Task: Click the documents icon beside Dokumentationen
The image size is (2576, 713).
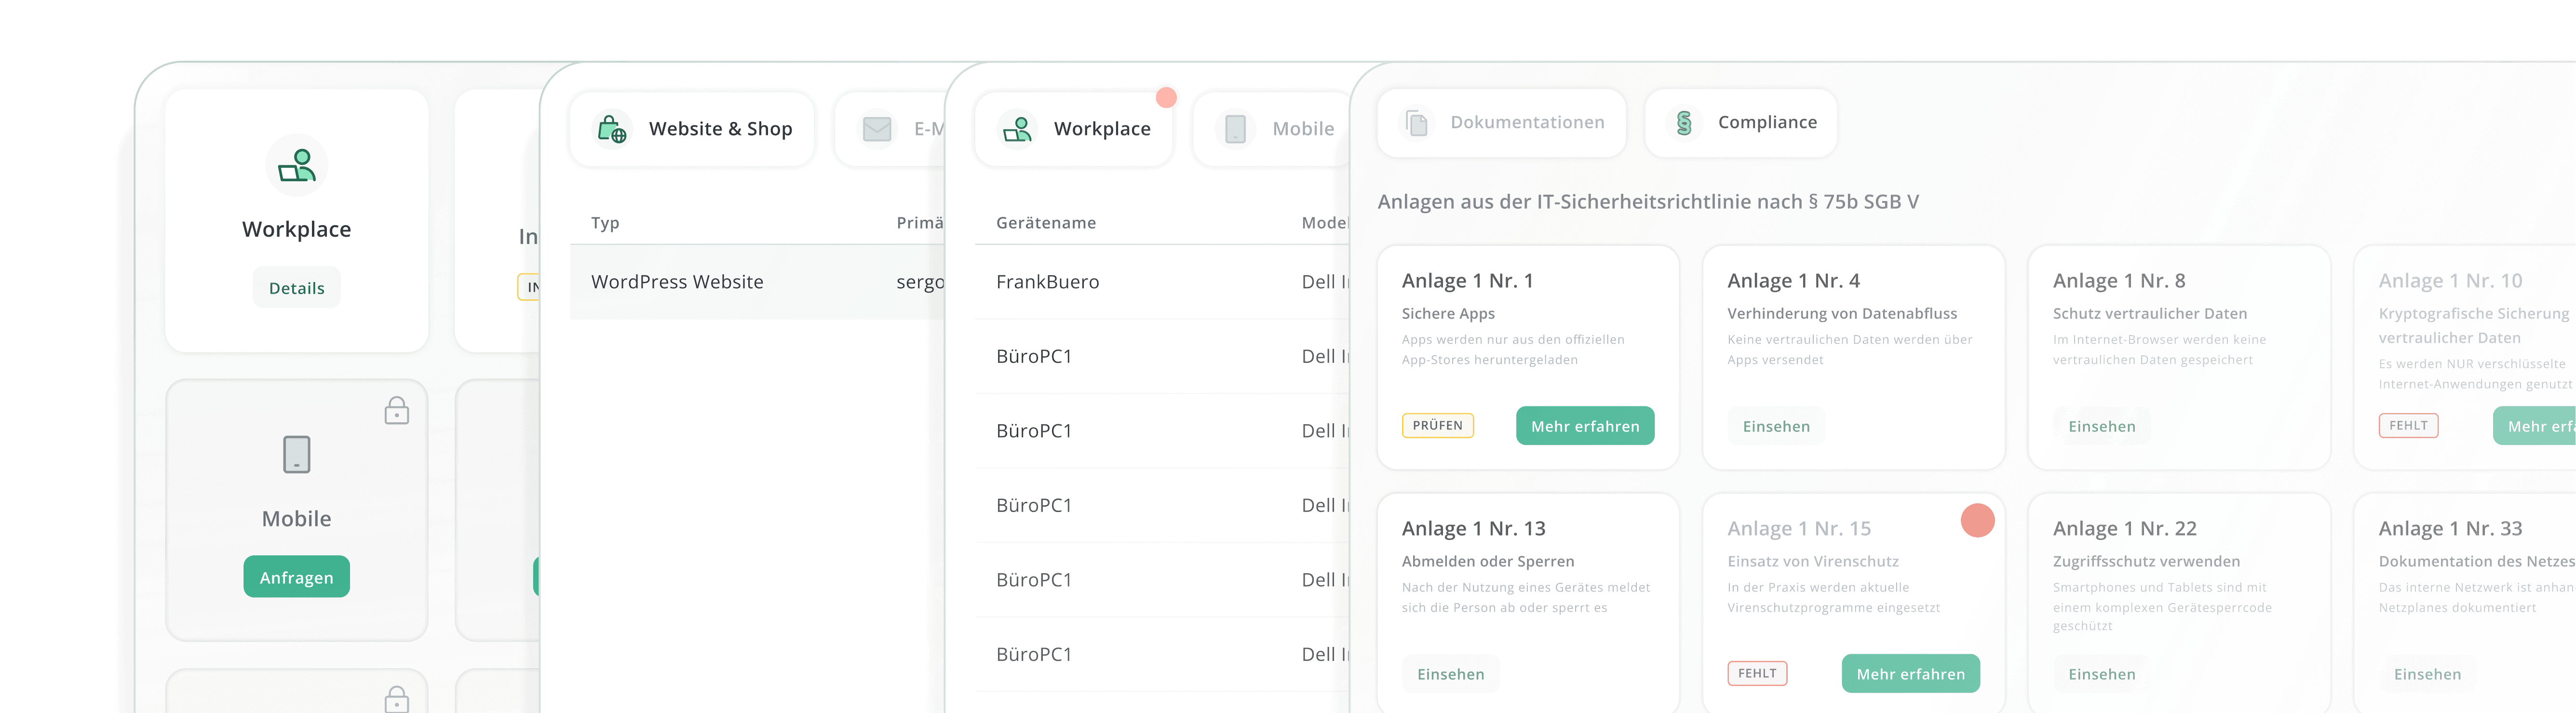Action: tap(1416, 122)
